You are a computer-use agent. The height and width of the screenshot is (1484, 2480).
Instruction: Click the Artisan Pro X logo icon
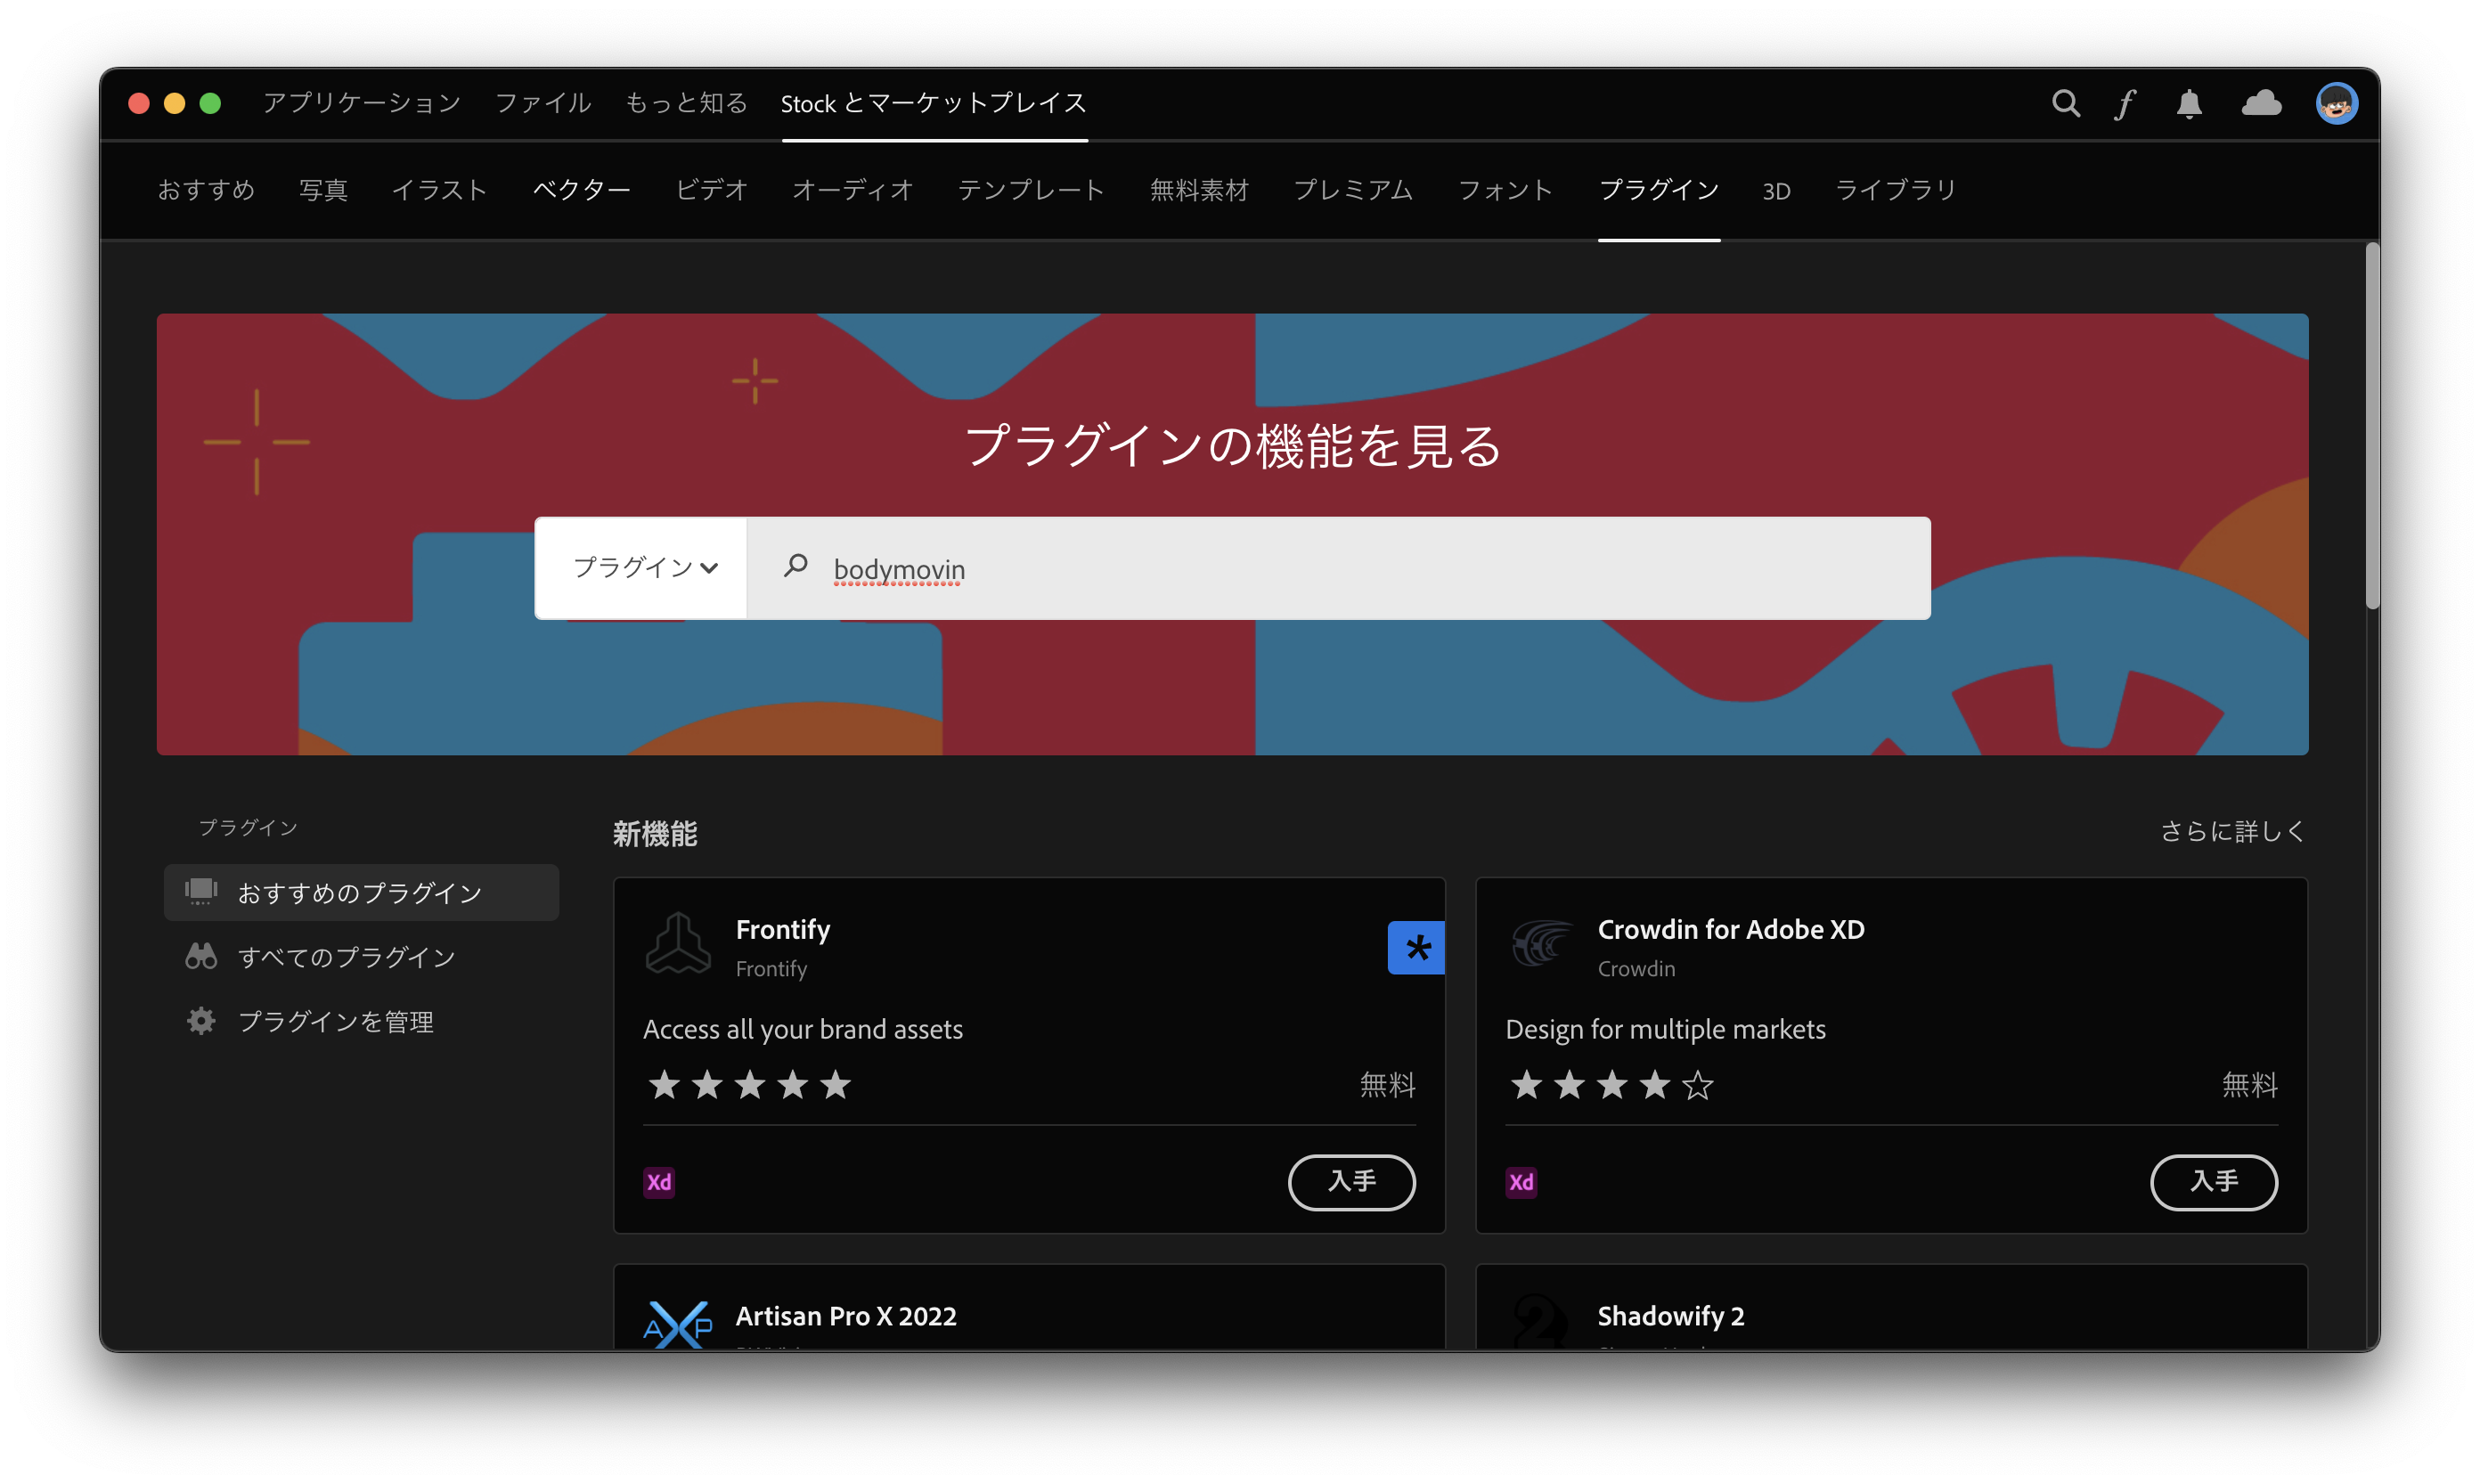[678, 1324]
